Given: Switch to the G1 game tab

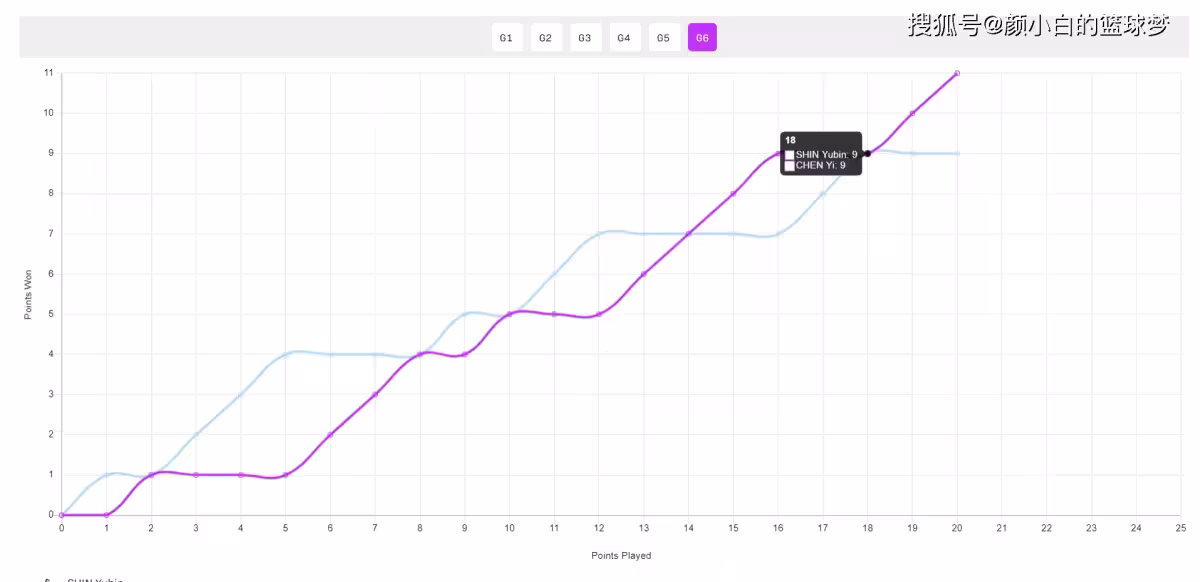Looking at the screenshot, I should (x=506, y=38).
